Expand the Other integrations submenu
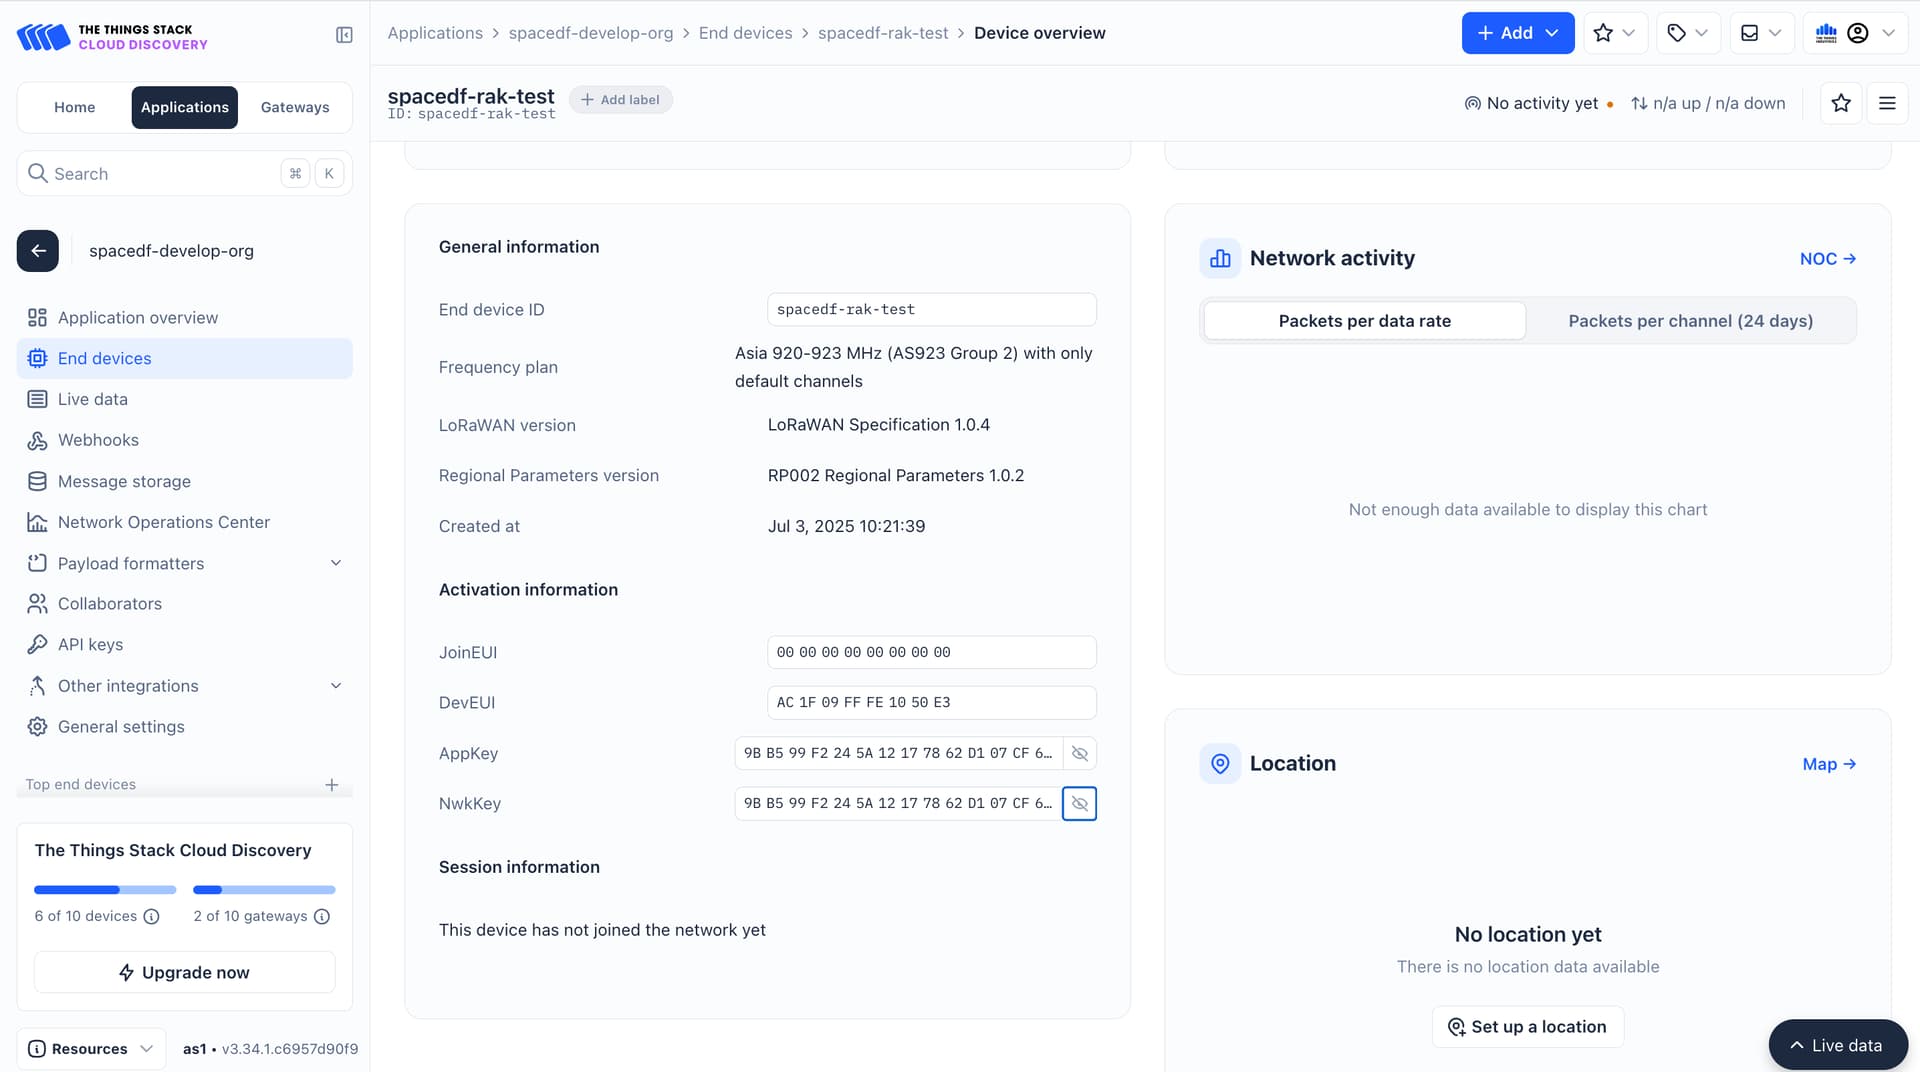This screenshot has width=1920, height=1072. click(336, 686)
